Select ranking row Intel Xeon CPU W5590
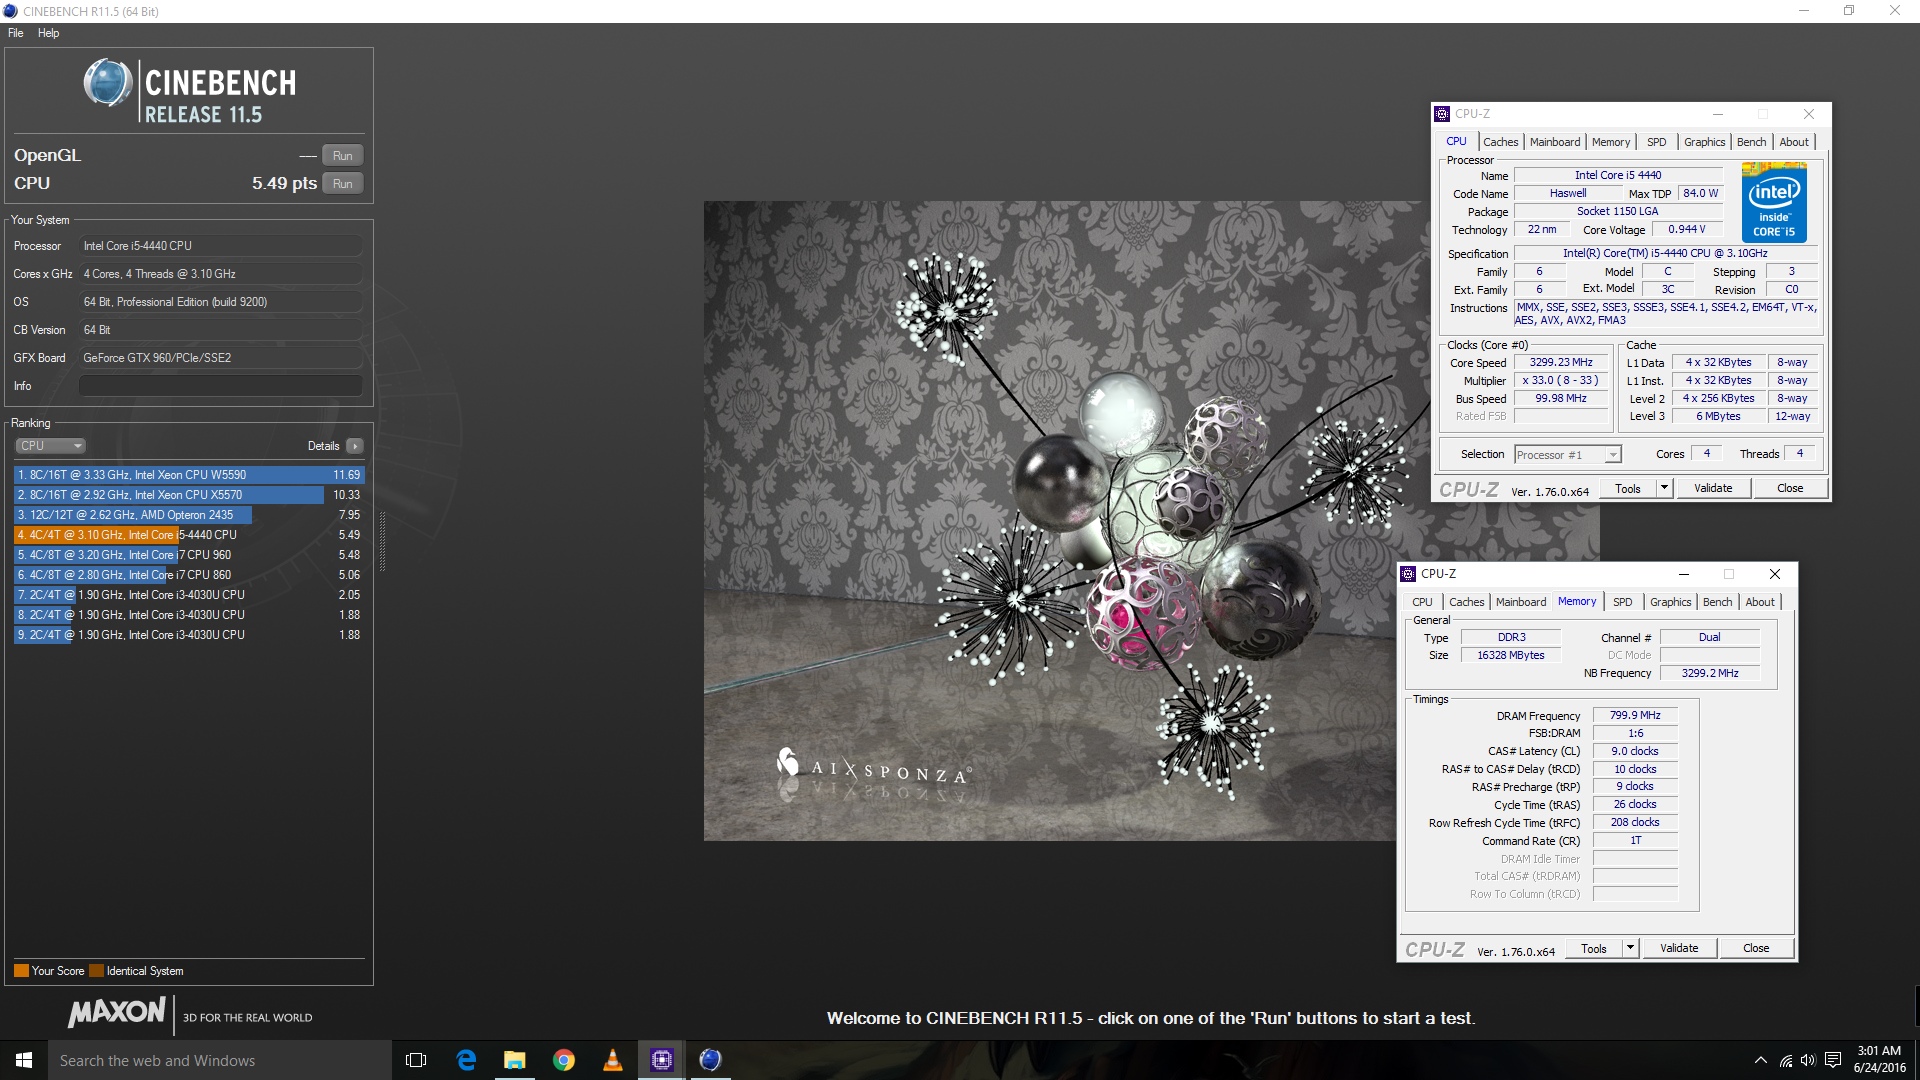Screen dimensions: 1920x1080 [189, 475]
